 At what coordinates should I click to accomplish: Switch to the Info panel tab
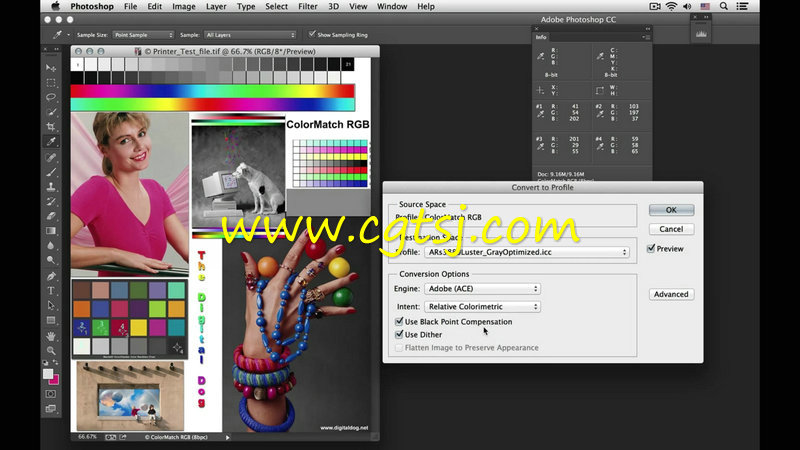coord(541,37)
